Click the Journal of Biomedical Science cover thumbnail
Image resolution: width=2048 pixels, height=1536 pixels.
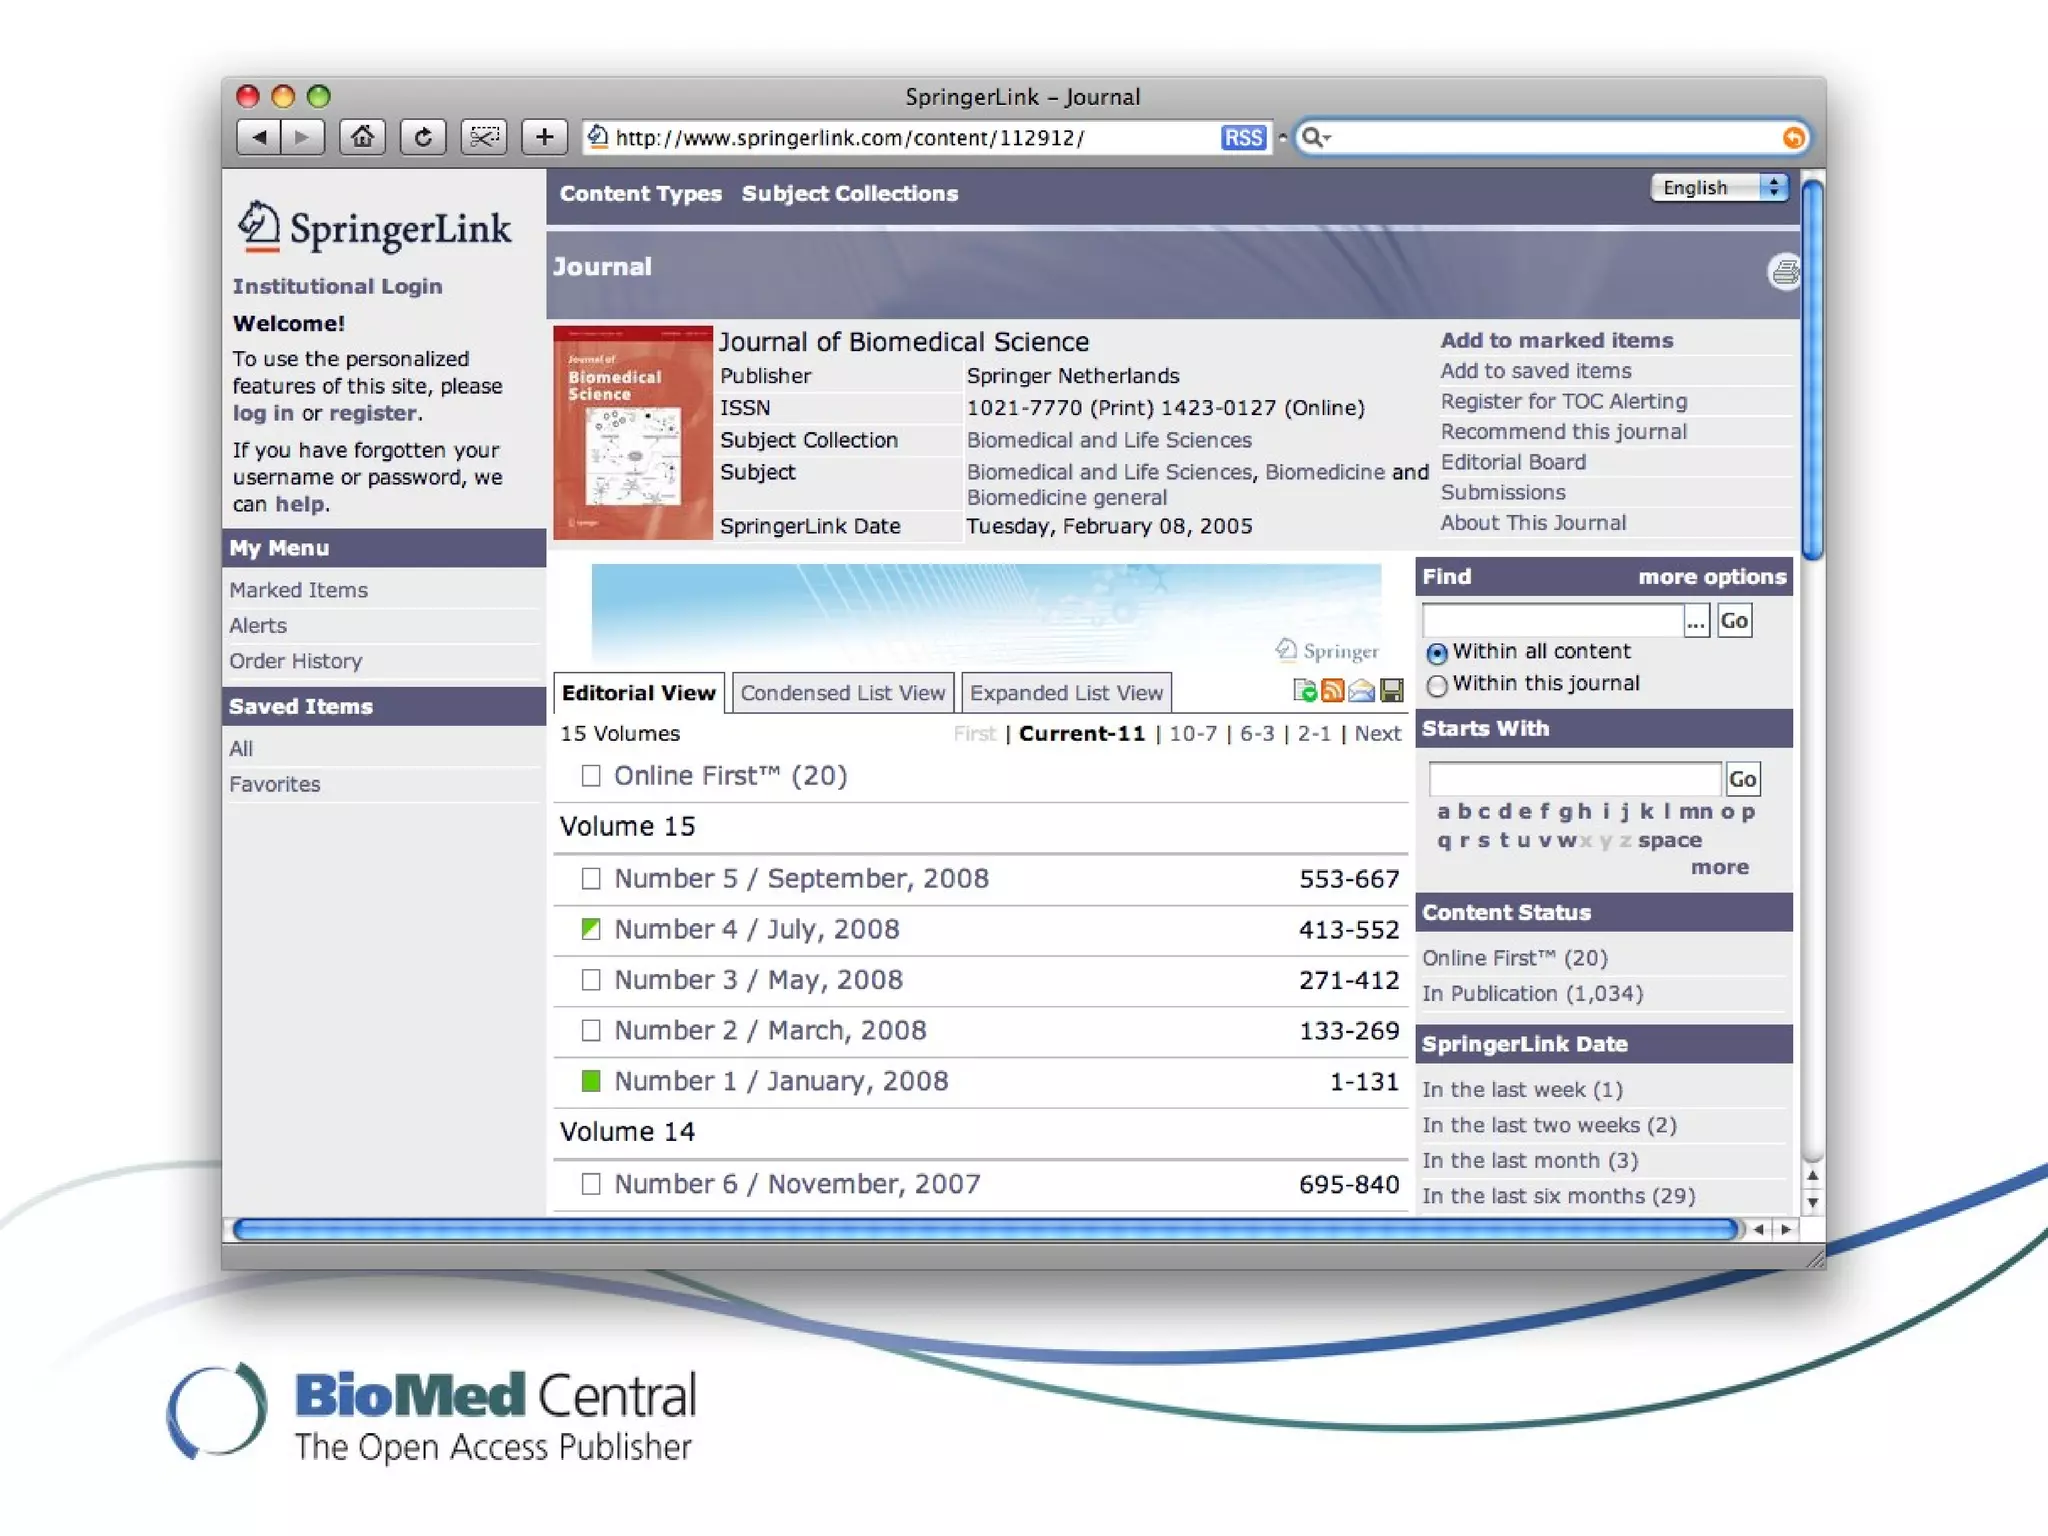(x=632, y=432)
